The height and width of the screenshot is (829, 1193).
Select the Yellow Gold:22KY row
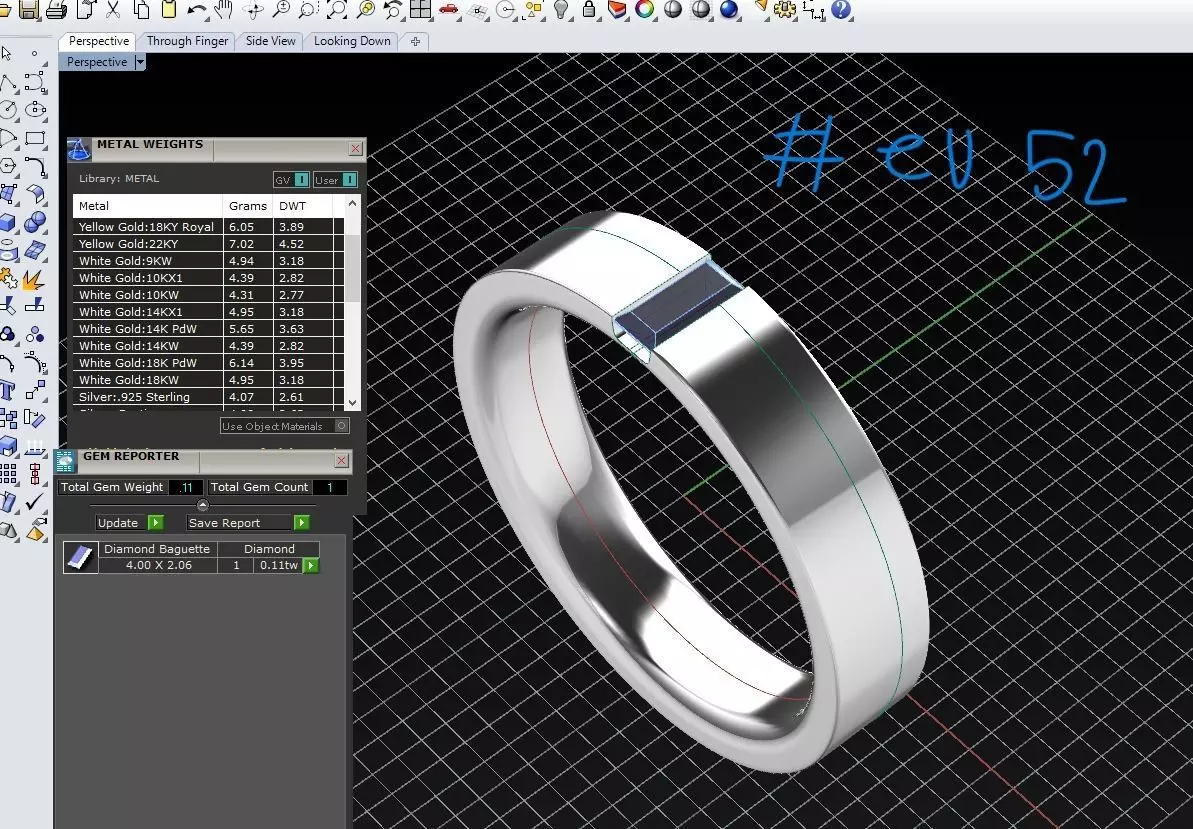pyautogui.click(x=209, y=244)
